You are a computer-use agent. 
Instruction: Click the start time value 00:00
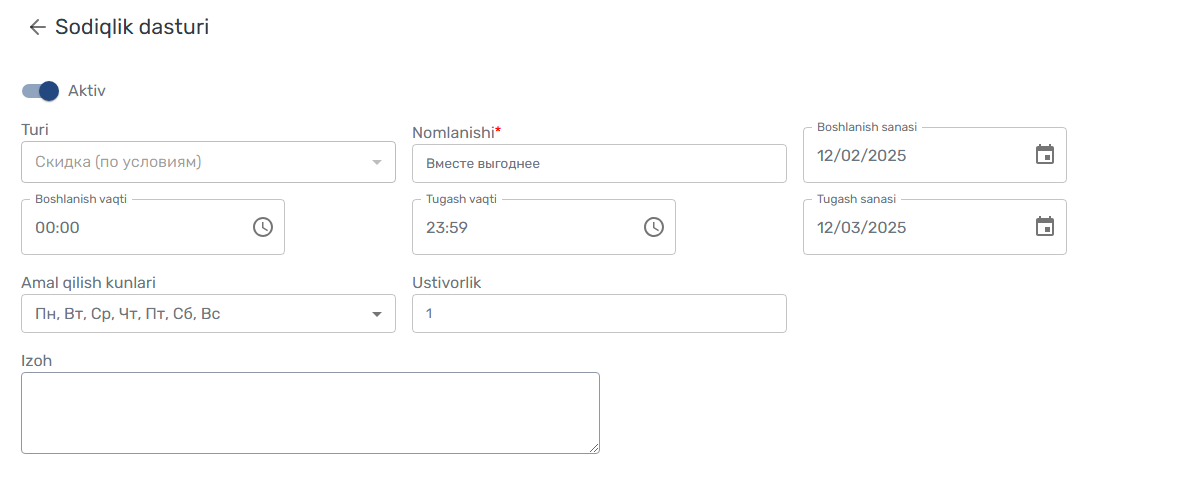(57, 227)
